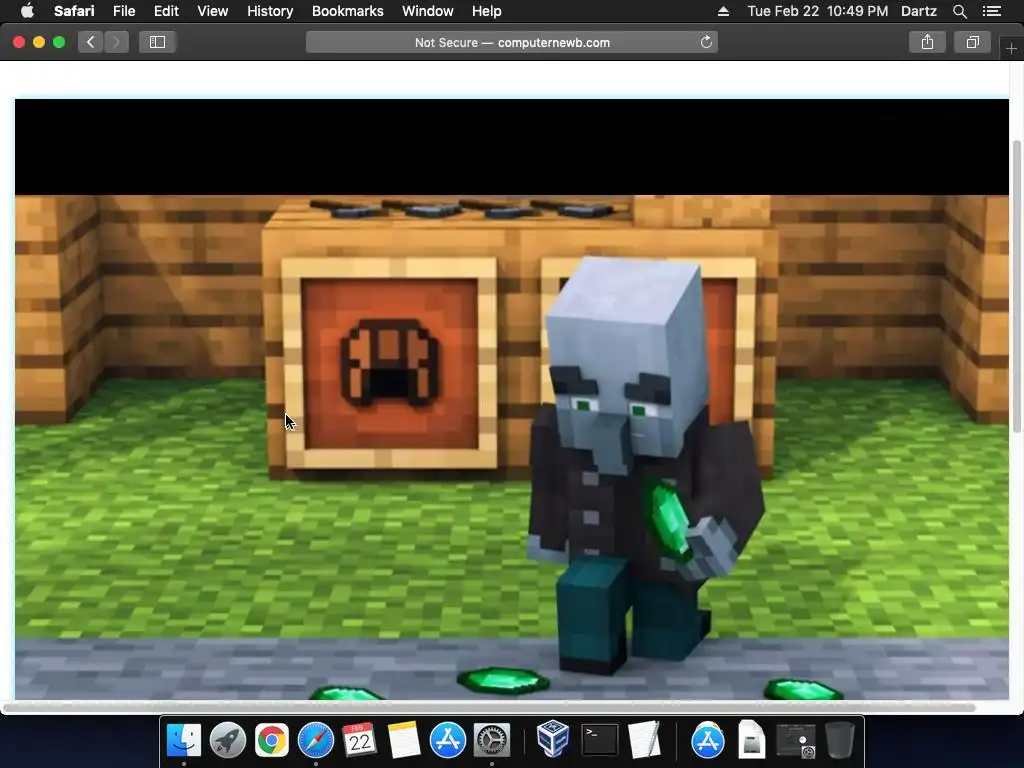Open the Share sheet button
Viewport: 1024px width, 768px height.
coord(927,42)
